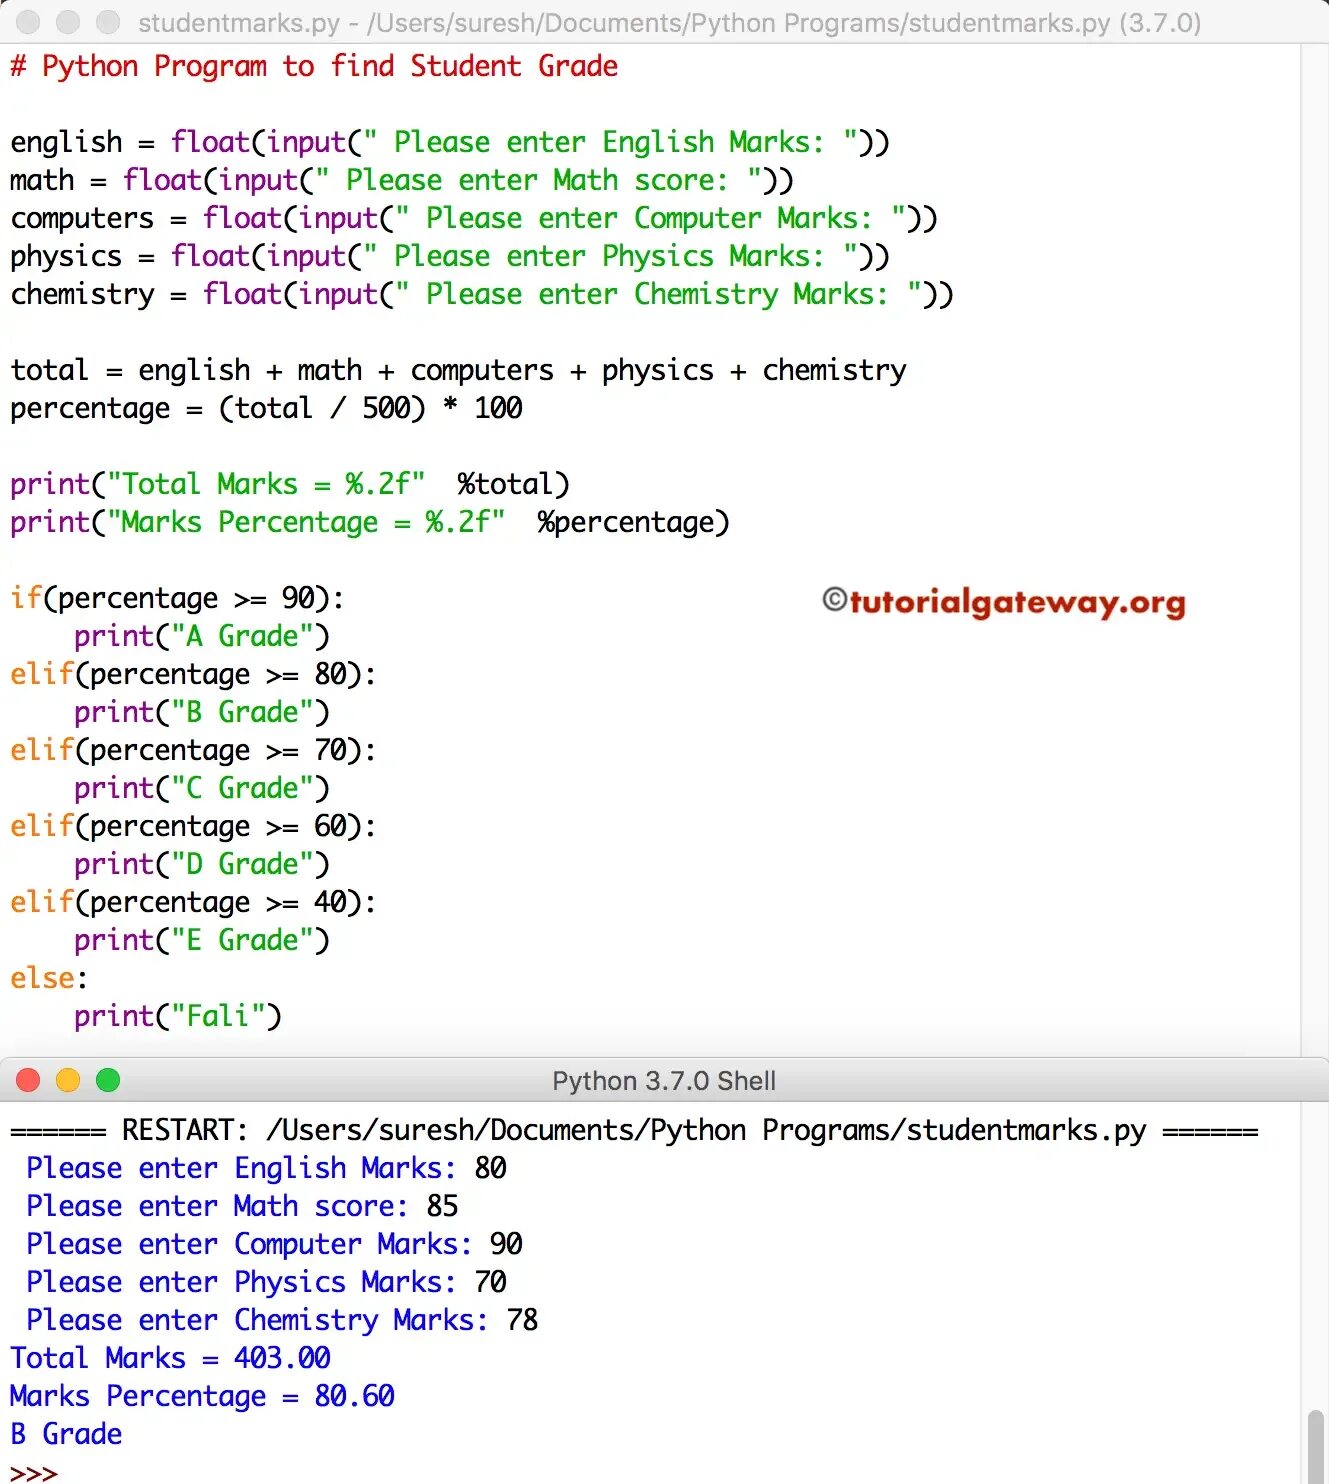The height and width of the screenshot is (1484, 1329).
Task: Click the print("D Grade") line
Action: [202, 864]
